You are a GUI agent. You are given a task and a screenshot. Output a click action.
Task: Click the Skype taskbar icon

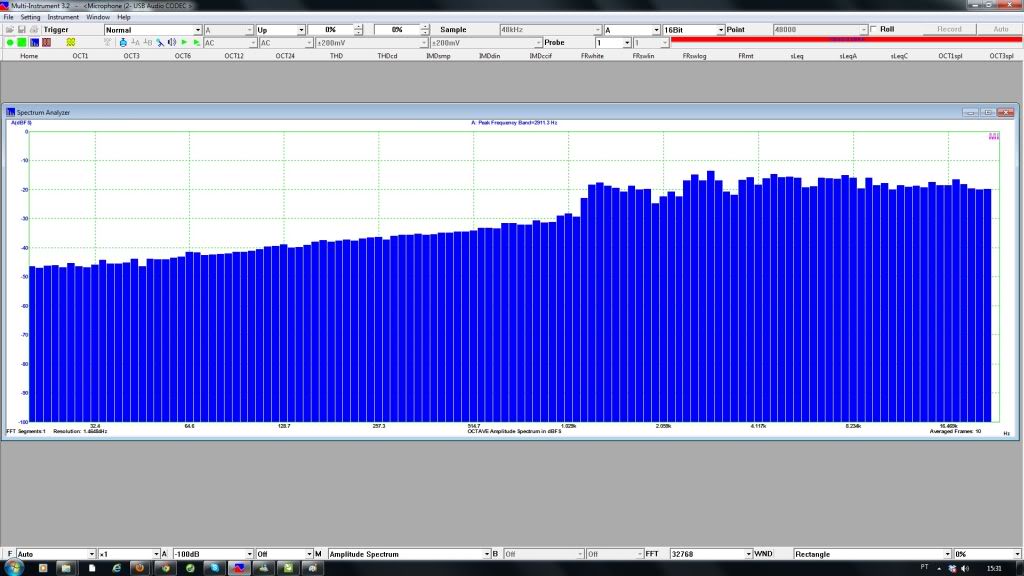214,568
